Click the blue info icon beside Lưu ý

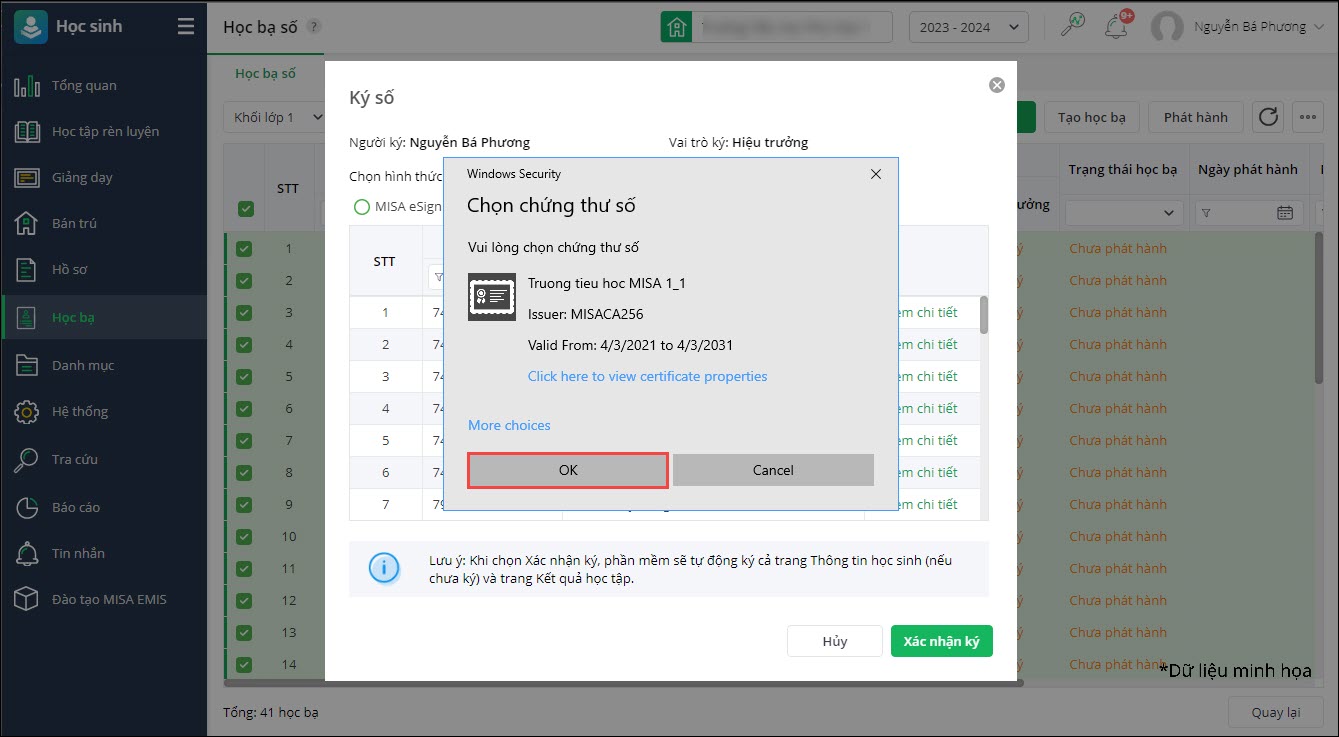[x=384, y=567]
